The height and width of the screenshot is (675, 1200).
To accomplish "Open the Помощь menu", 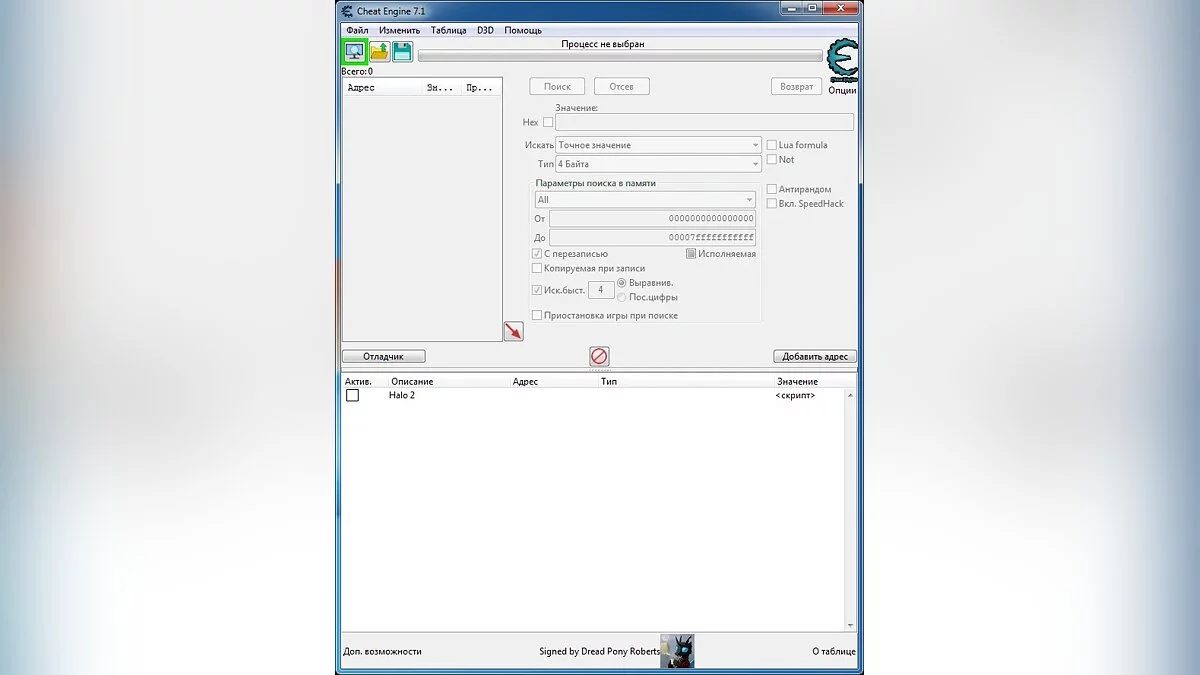I will (523, 30).
